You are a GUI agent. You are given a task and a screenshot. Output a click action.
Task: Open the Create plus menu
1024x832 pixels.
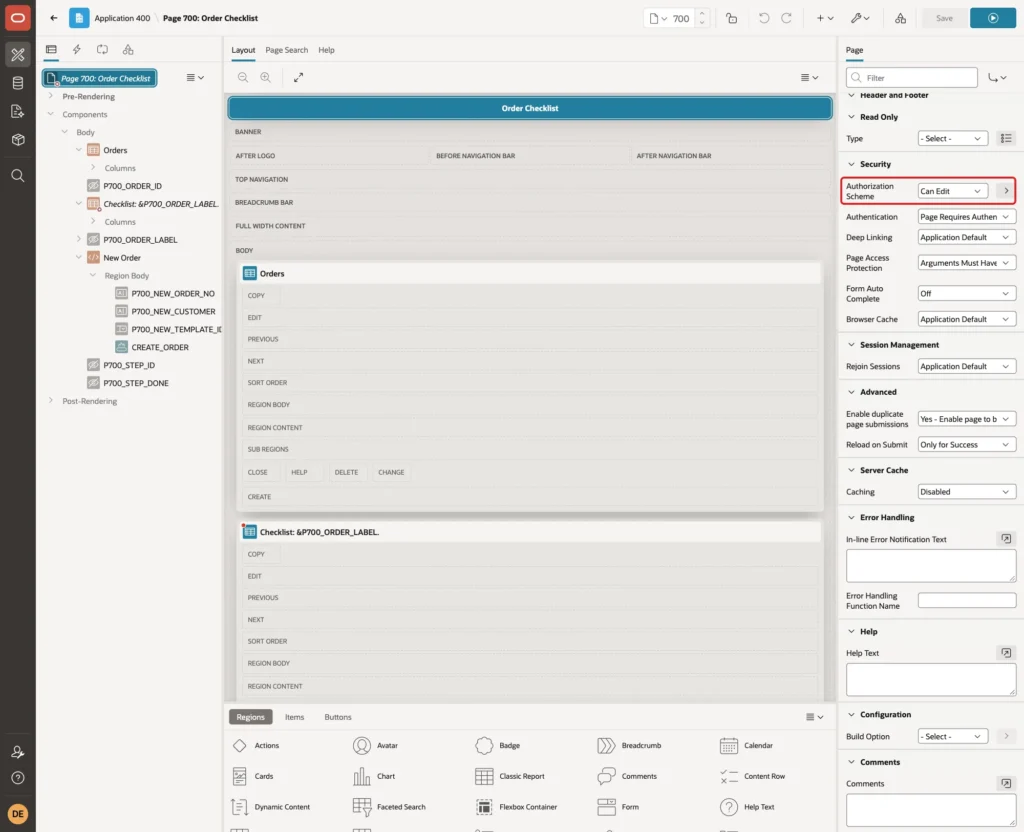[825, 18]
